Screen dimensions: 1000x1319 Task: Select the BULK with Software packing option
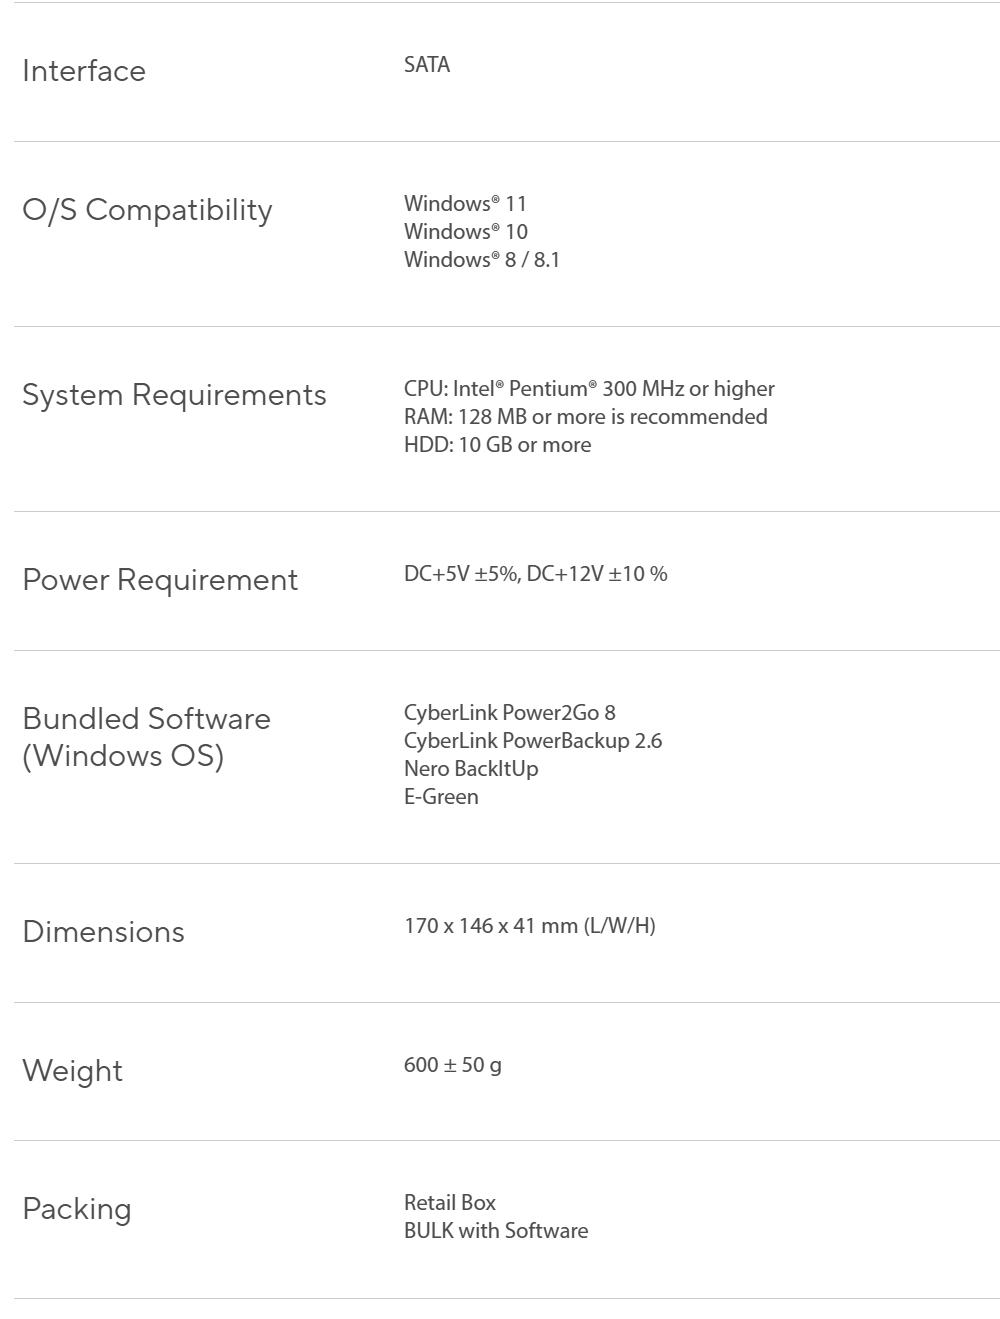tap(496, 1230)
